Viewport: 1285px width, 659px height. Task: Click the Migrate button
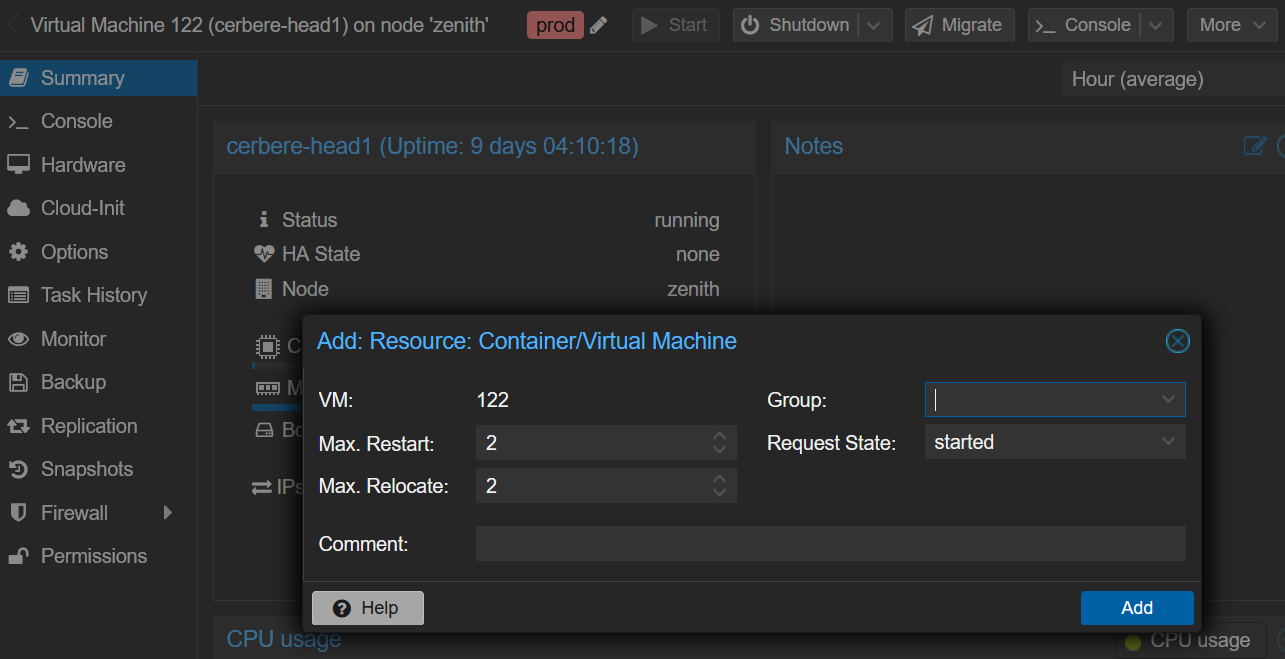pyautogui.click(x=959, y=26)
